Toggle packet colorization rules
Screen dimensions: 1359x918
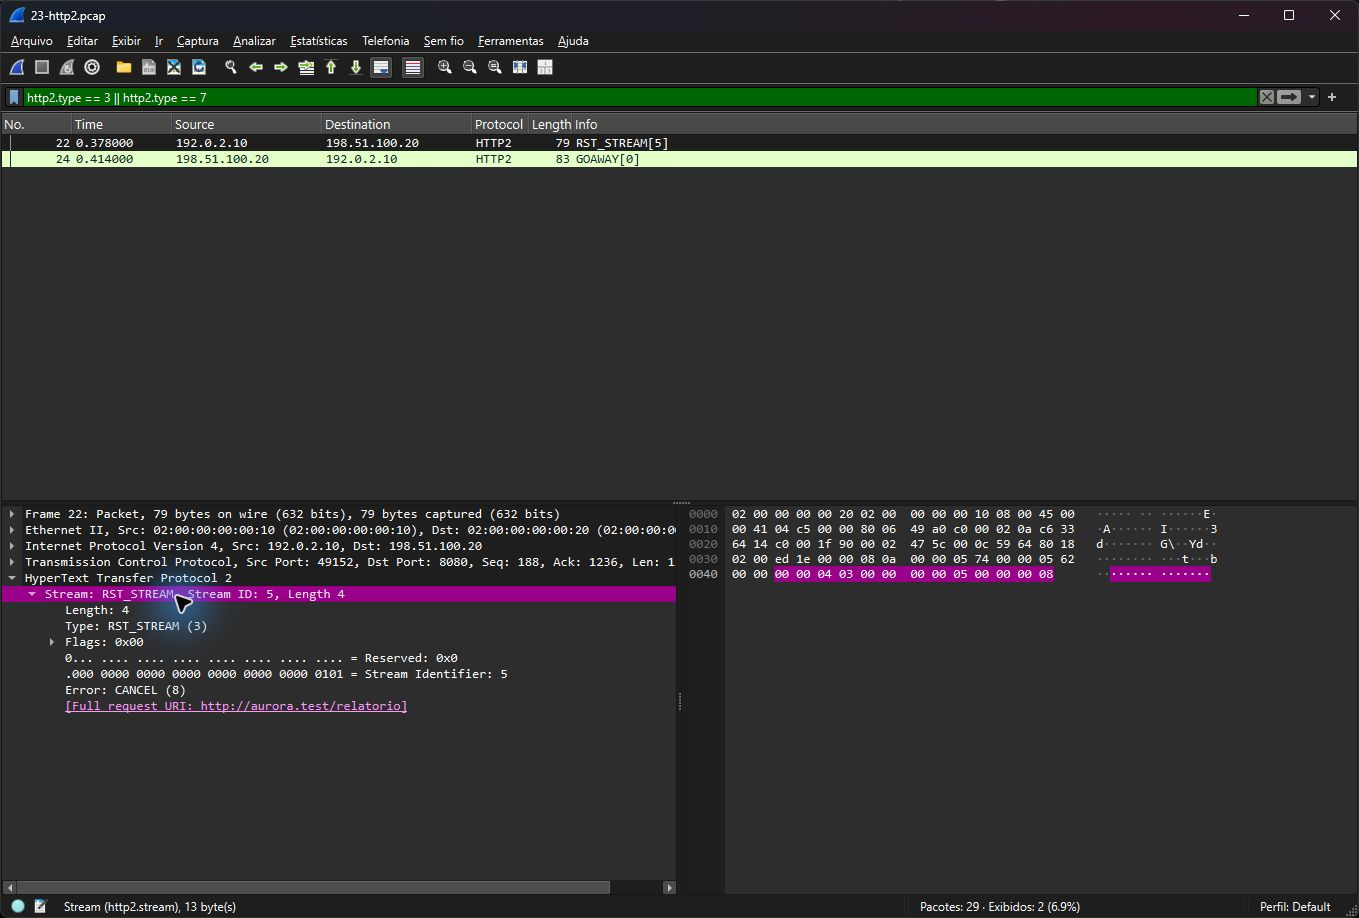click(413, 67)
